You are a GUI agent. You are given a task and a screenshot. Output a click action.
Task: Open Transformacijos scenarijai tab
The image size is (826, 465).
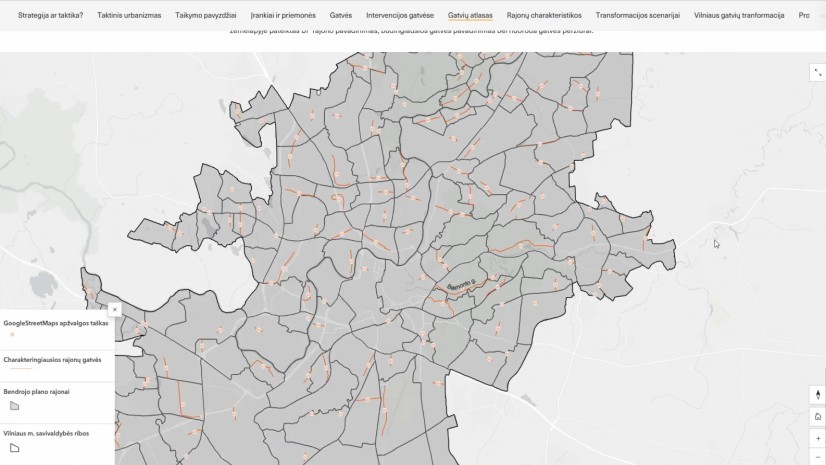point(638,16)
